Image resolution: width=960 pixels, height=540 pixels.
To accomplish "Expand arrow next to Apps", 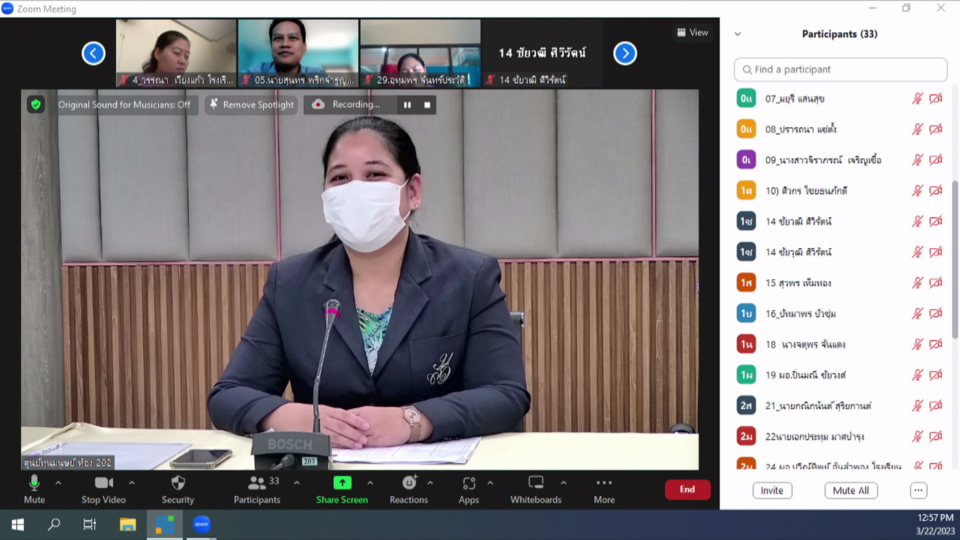I will (x=490, y=483).
